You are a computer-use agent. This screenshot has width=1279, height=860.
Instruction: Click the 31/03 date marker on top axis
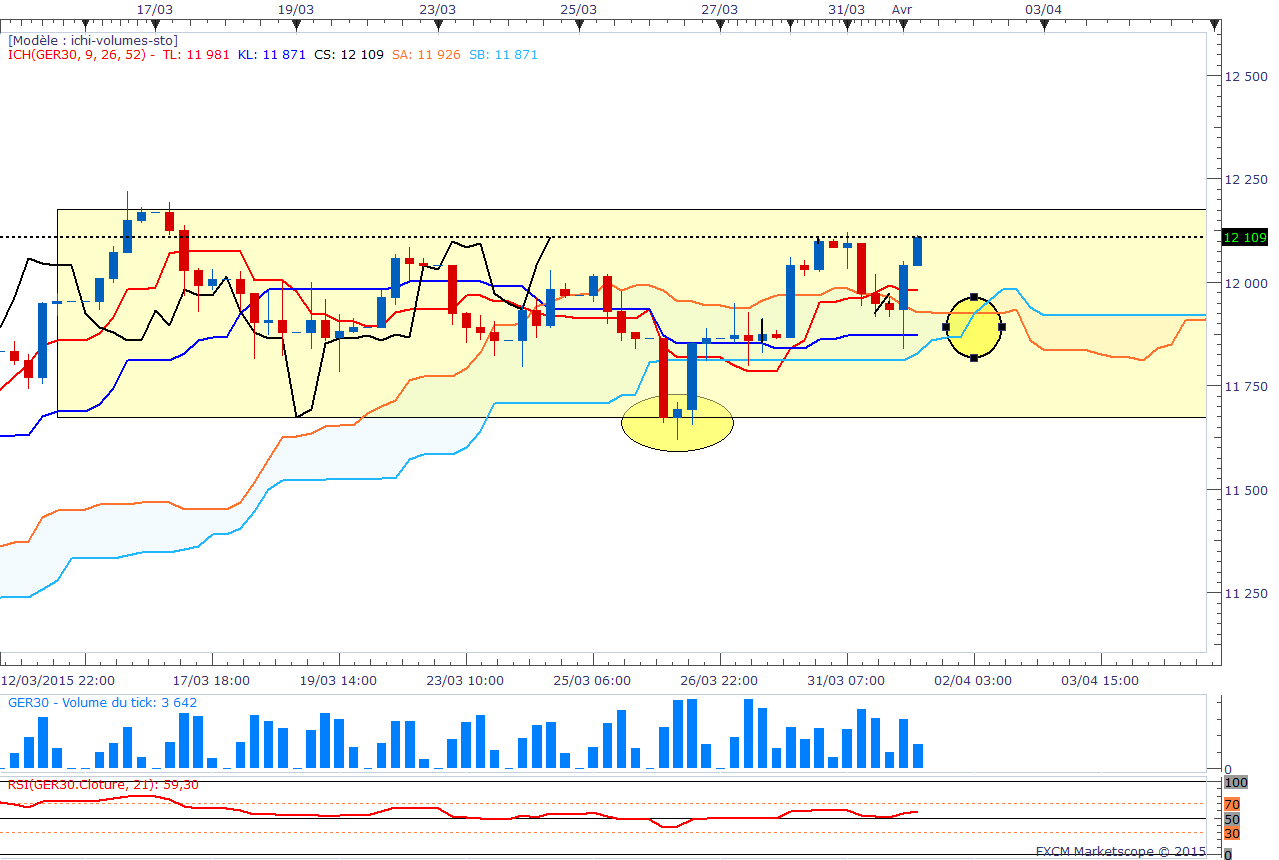pos(847,9)
